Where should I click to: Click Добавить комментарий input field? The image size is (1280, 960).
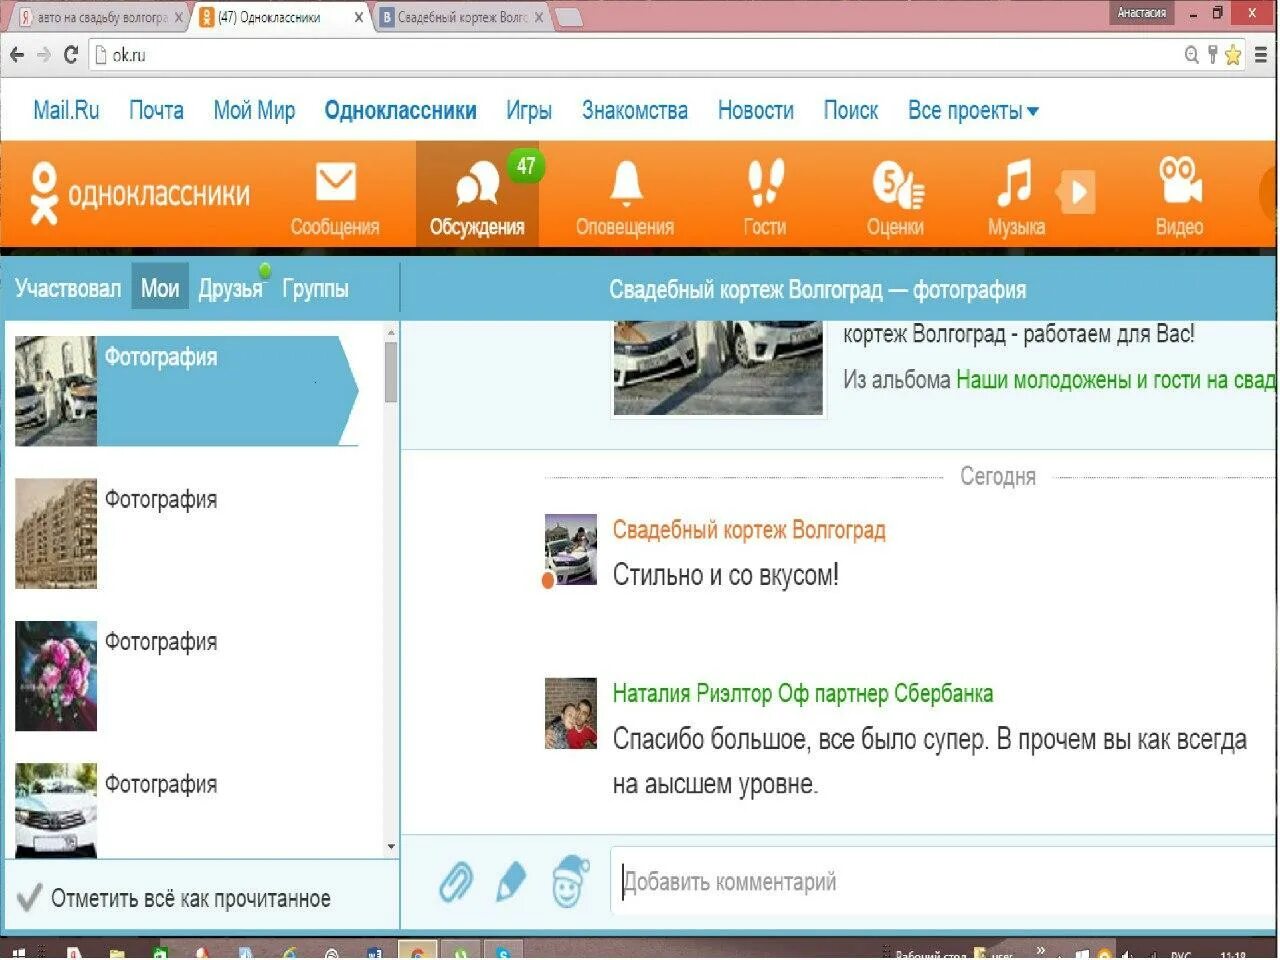pos(944,882)
